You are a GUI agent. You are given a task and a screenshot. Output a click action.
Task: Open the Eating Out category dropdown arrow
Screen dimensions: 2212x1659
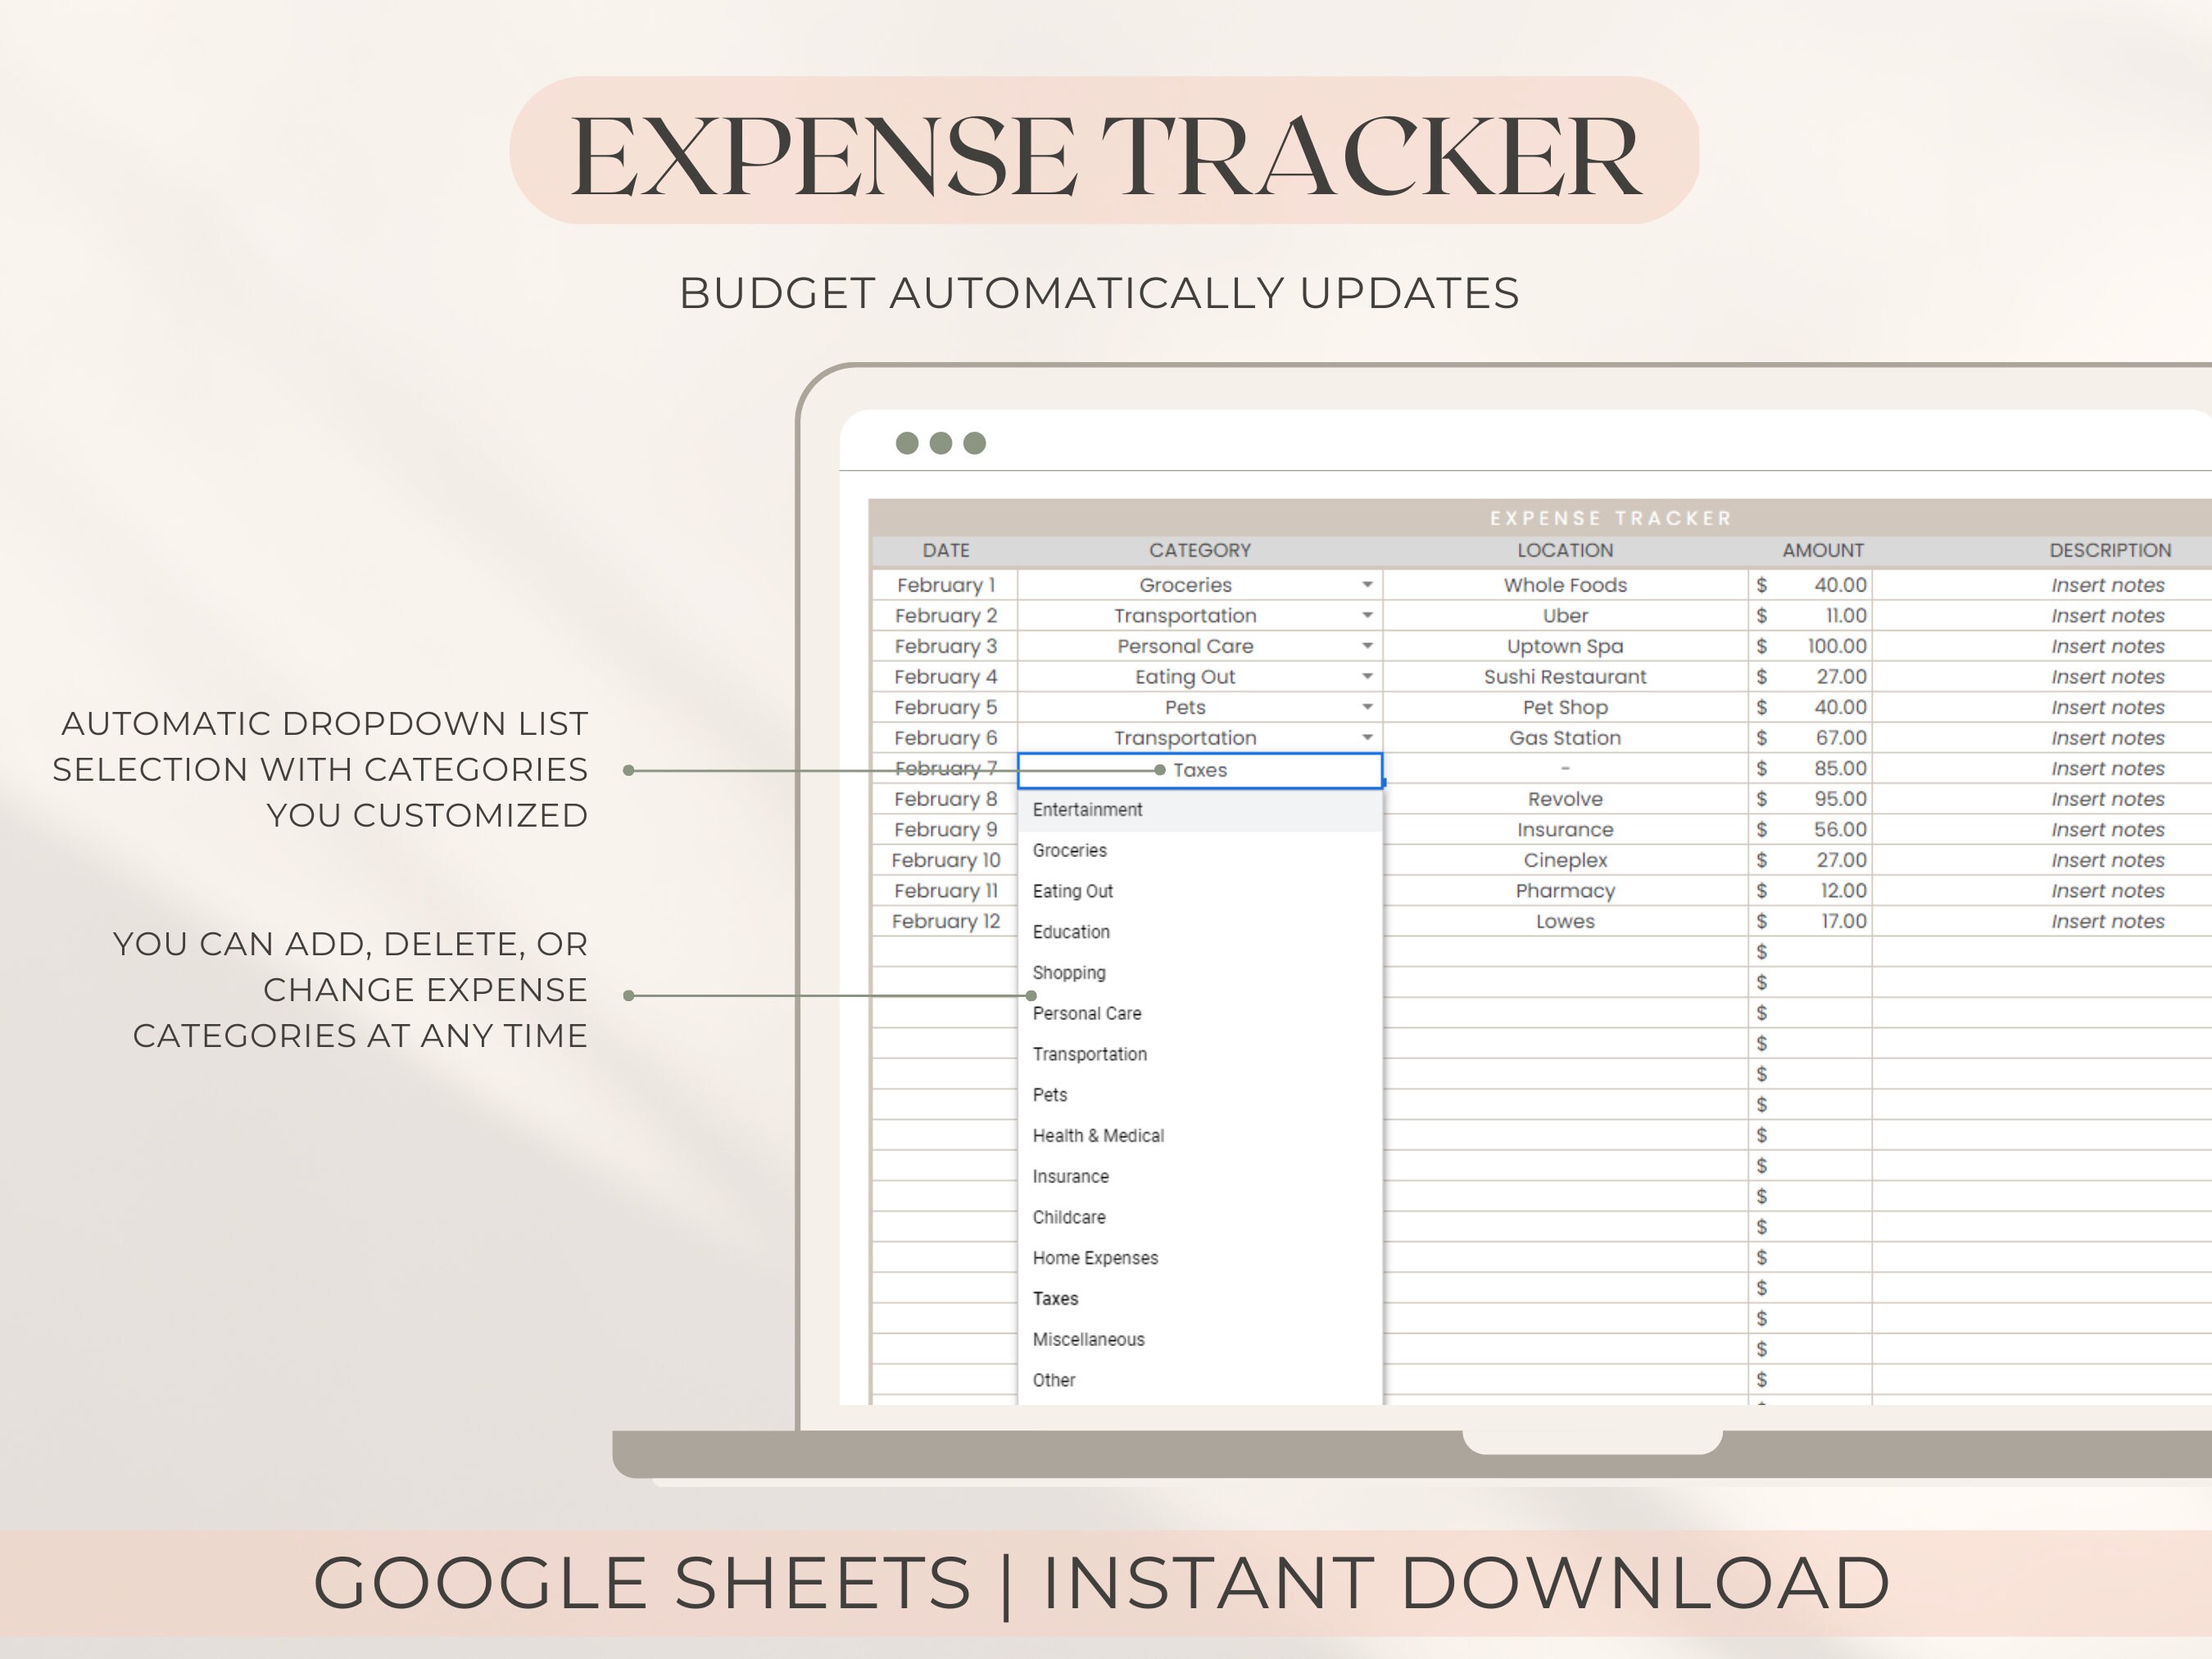tap(1367, 677)
